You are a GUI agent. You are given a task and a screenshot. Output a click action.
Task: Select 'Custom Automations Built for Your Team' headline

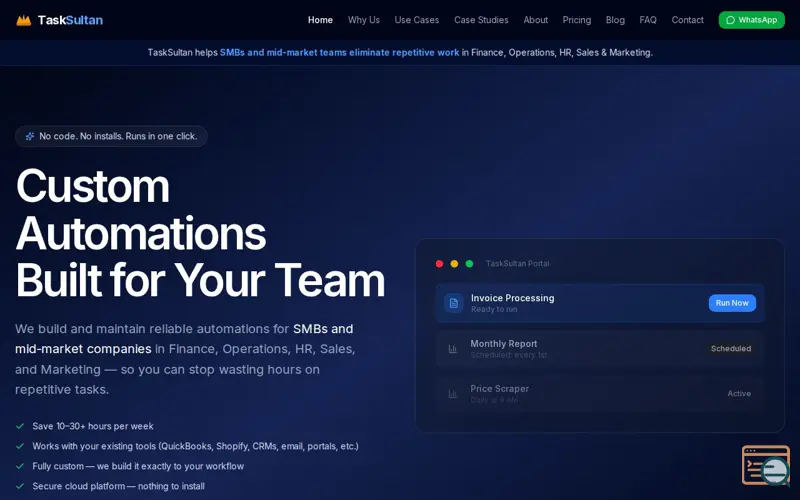pos(200,233)
